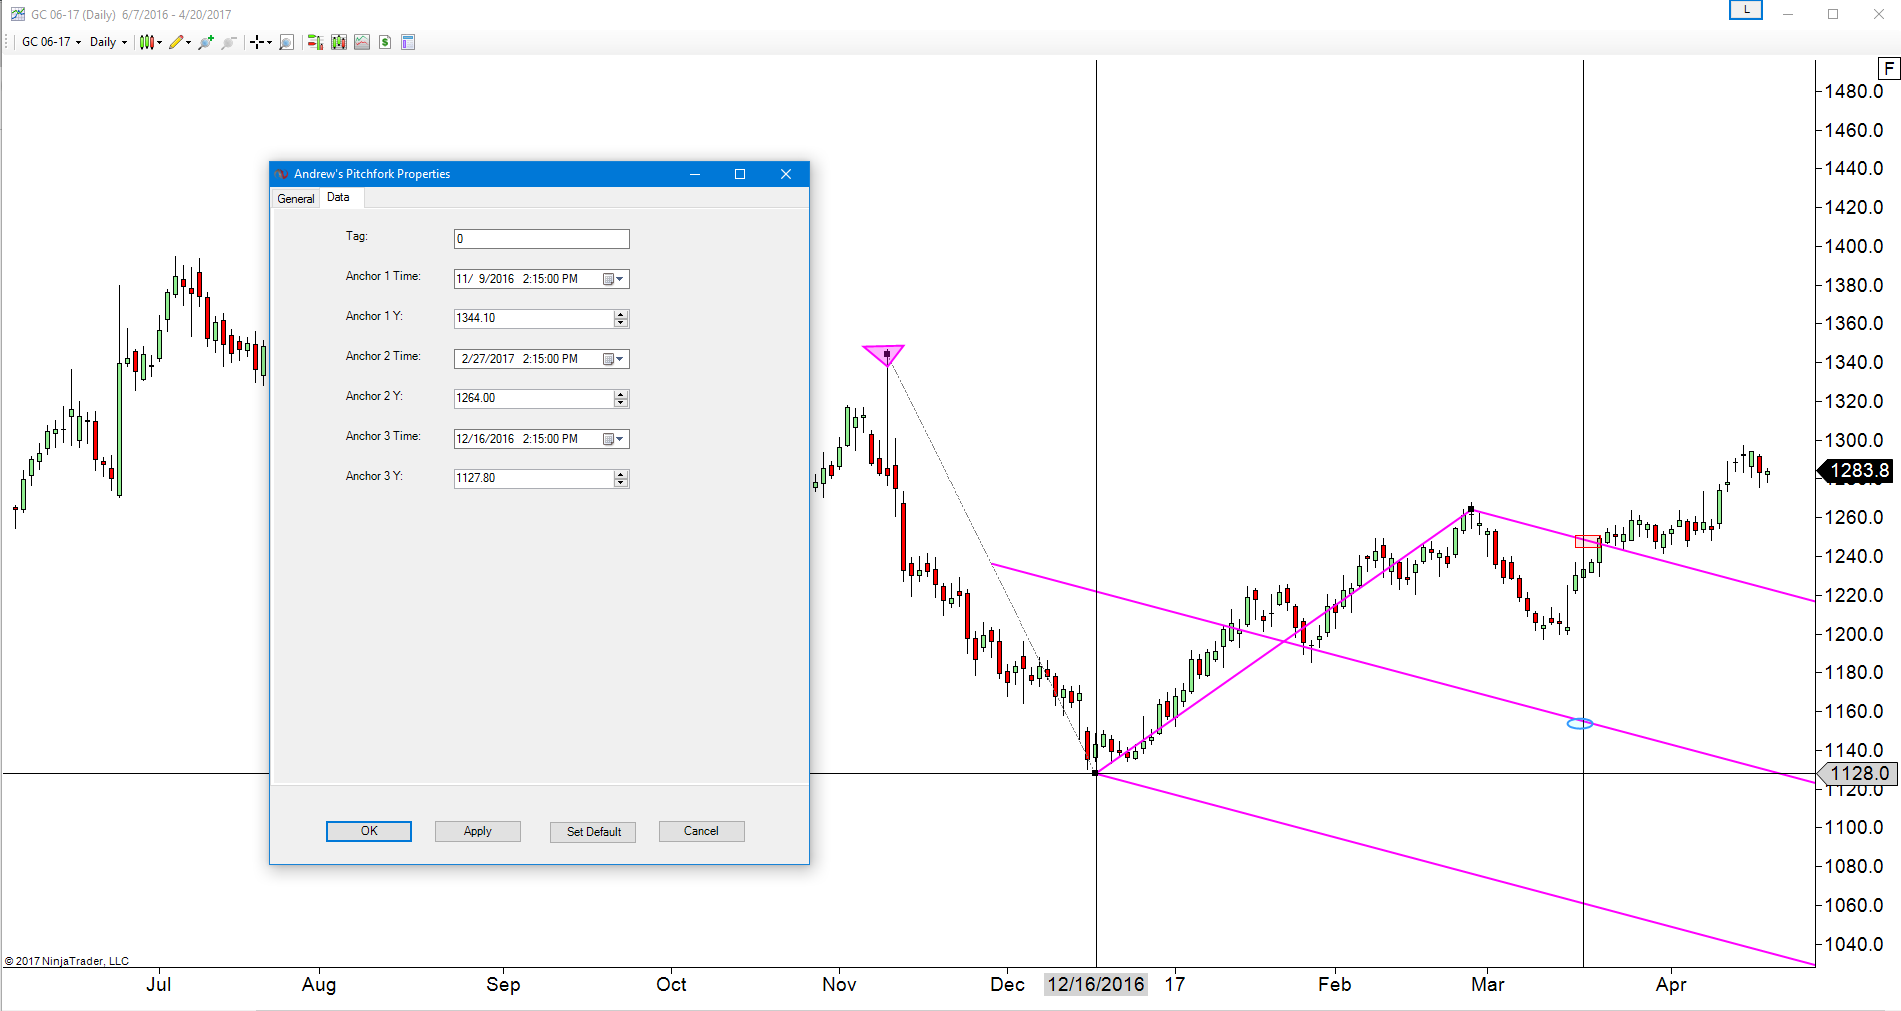This screenshot has height=1011, width=1901.
Task: Maximize the Andrew's Pitchfork Properties dialog
Action: pyautogui.click(x=740, y=174)
